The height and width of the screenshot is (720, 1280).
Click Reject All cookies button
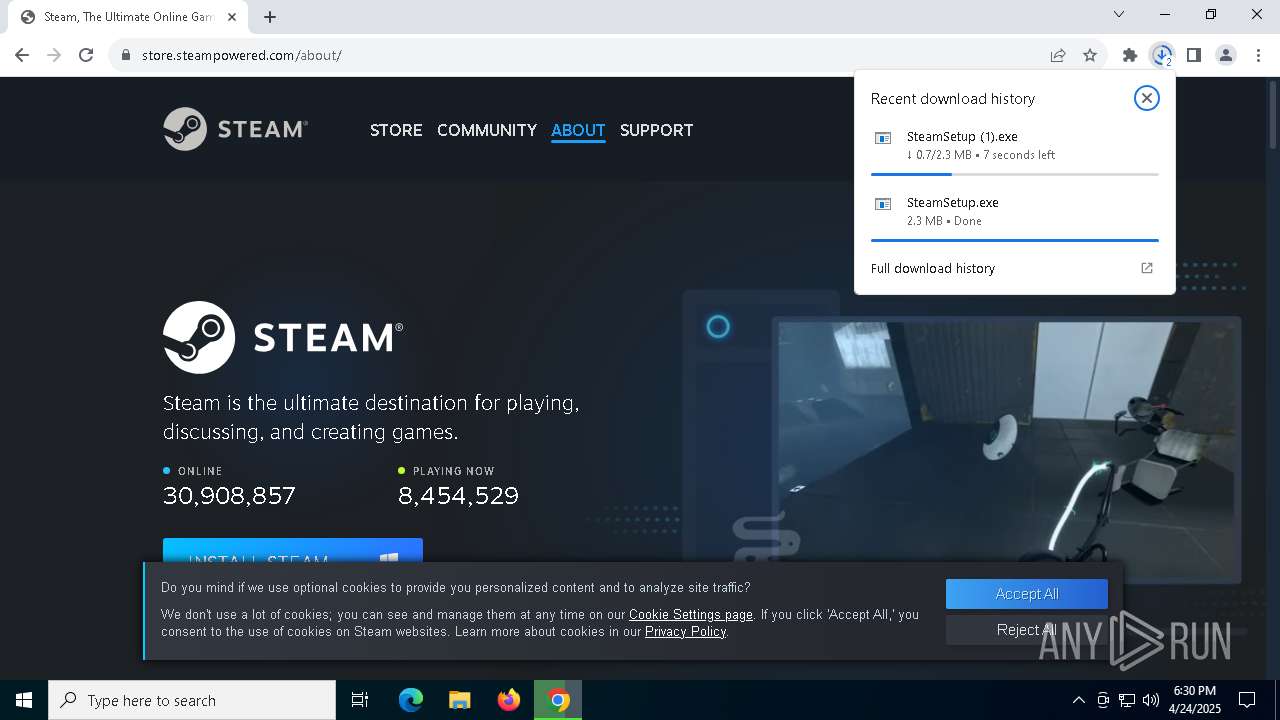tap(1027, 630)
